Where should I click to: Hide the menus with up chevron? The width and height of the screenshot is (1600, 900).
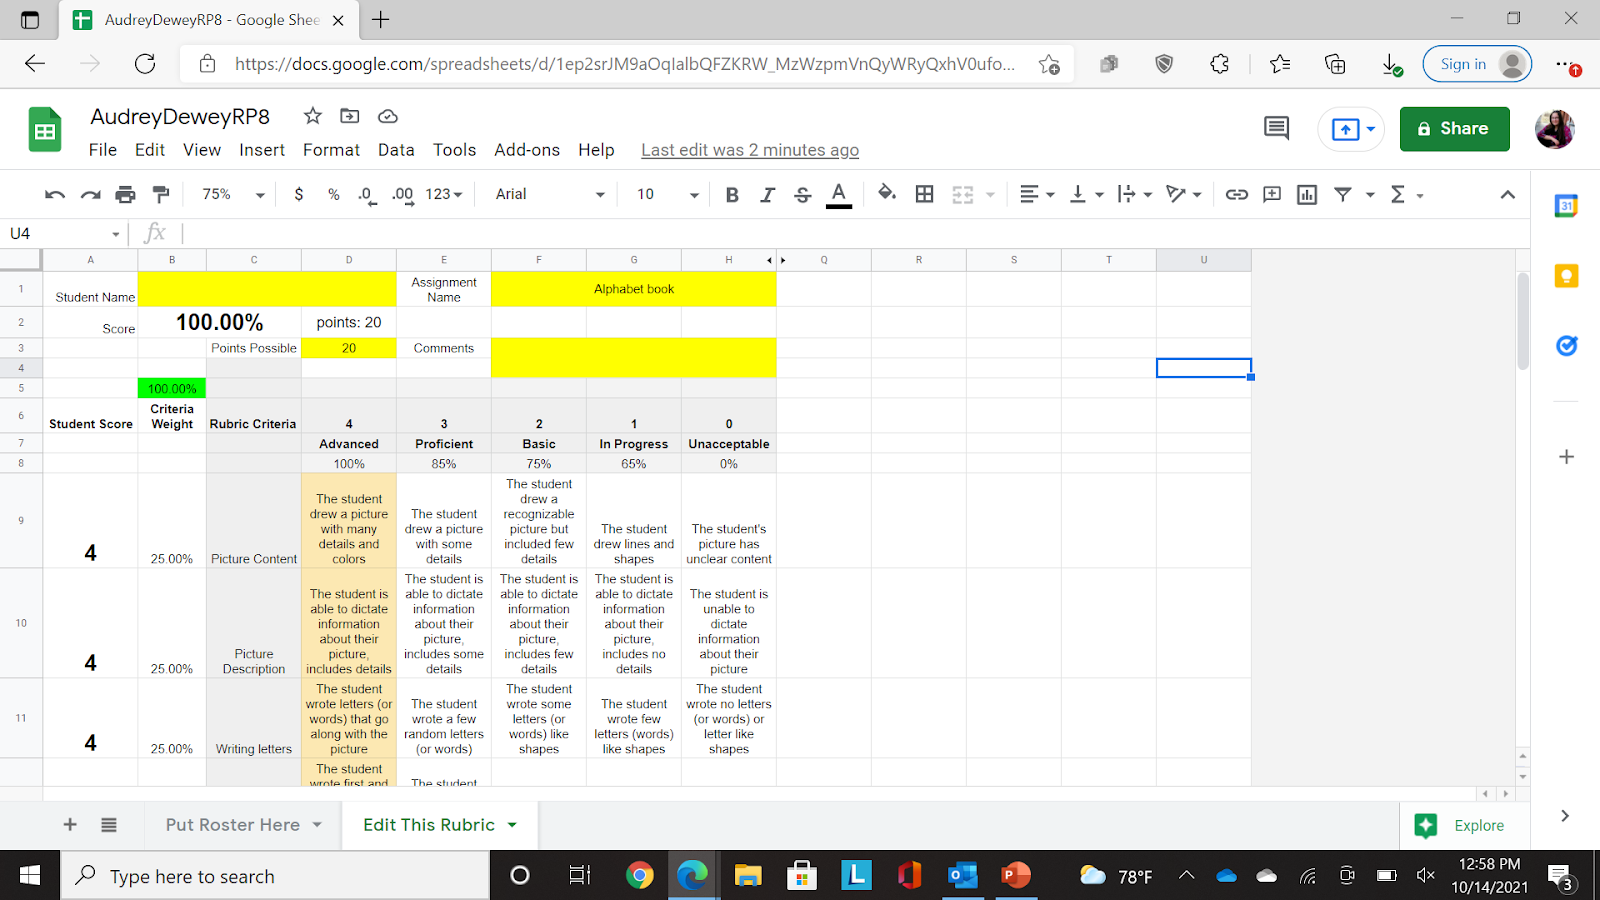click(x=1507, y=194)
